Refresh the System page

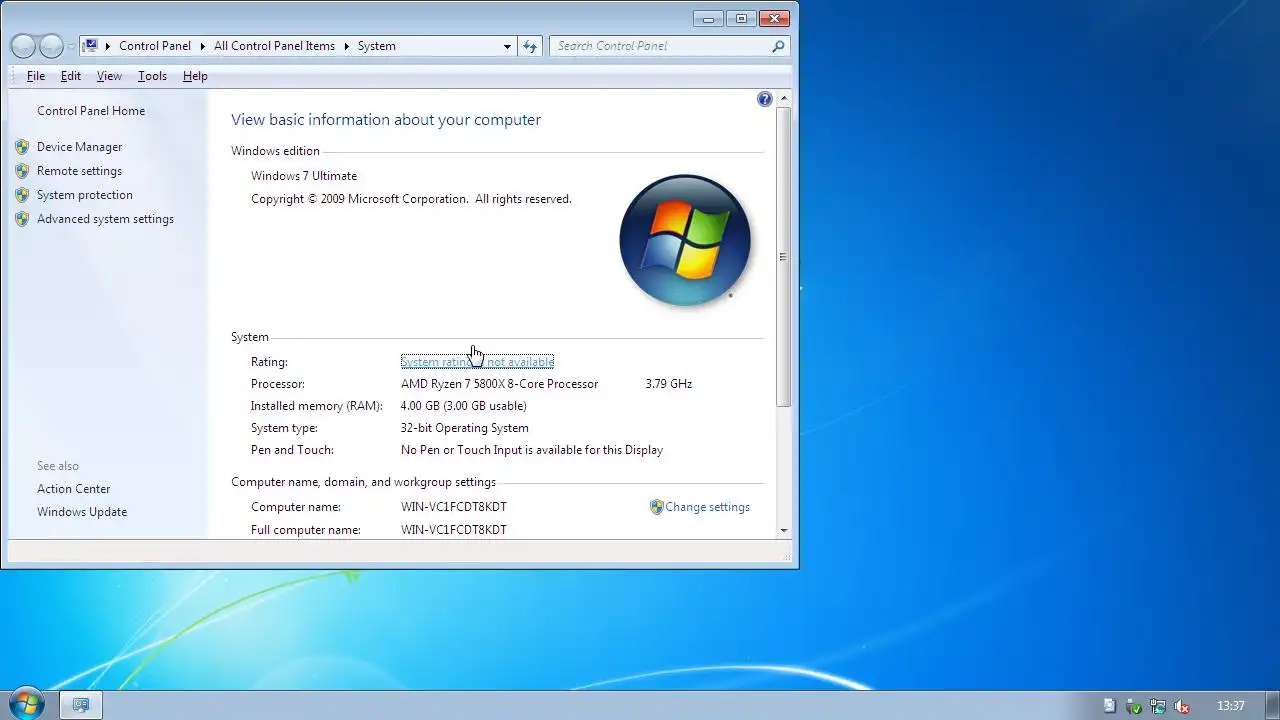coord(530,46)
